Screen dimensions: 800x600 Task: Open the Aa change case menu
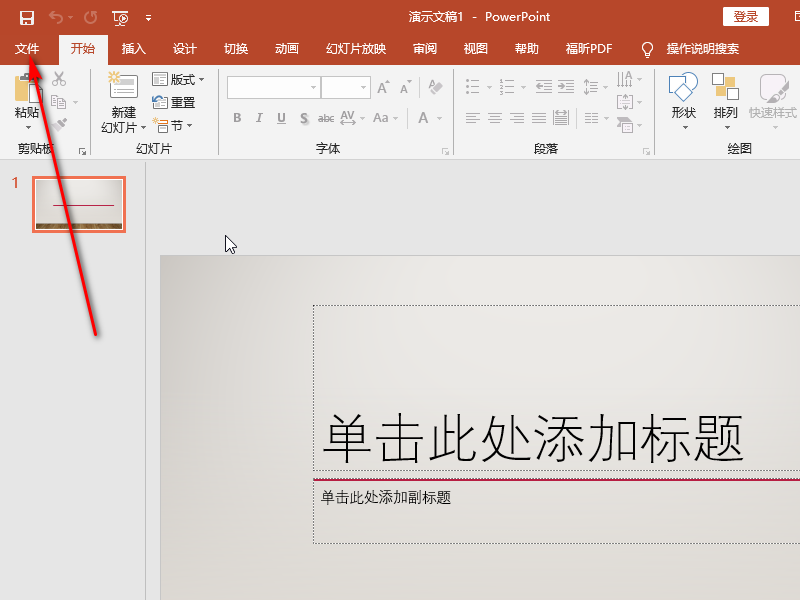pos(385,118)
